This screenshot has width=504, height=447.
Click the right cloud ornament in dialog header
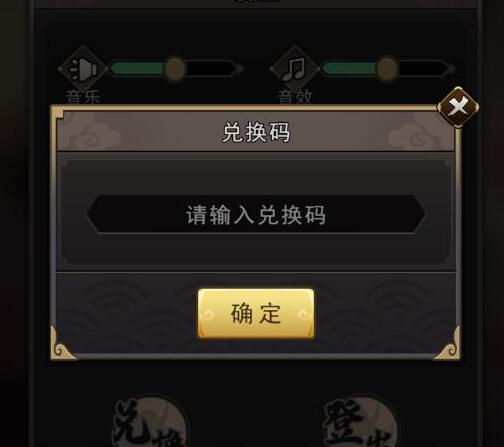pyautogui.click(x=418, y=132)
